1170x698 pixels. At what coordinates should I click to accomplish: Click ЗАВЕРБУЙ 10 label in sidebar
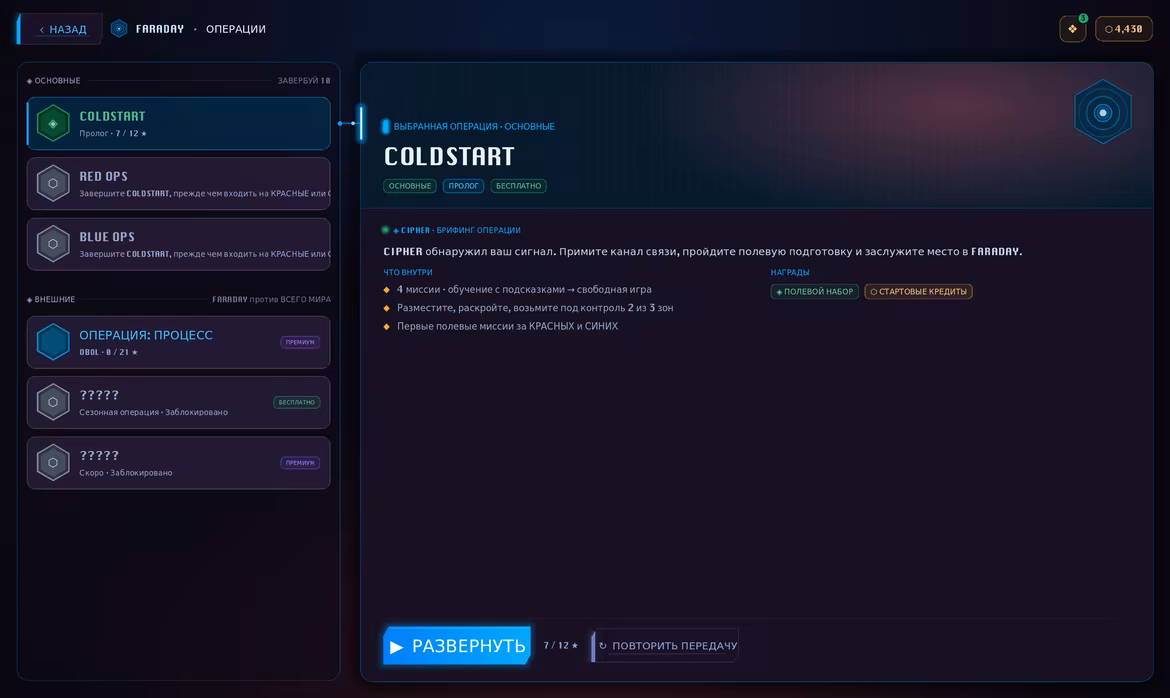coord(304,81)
